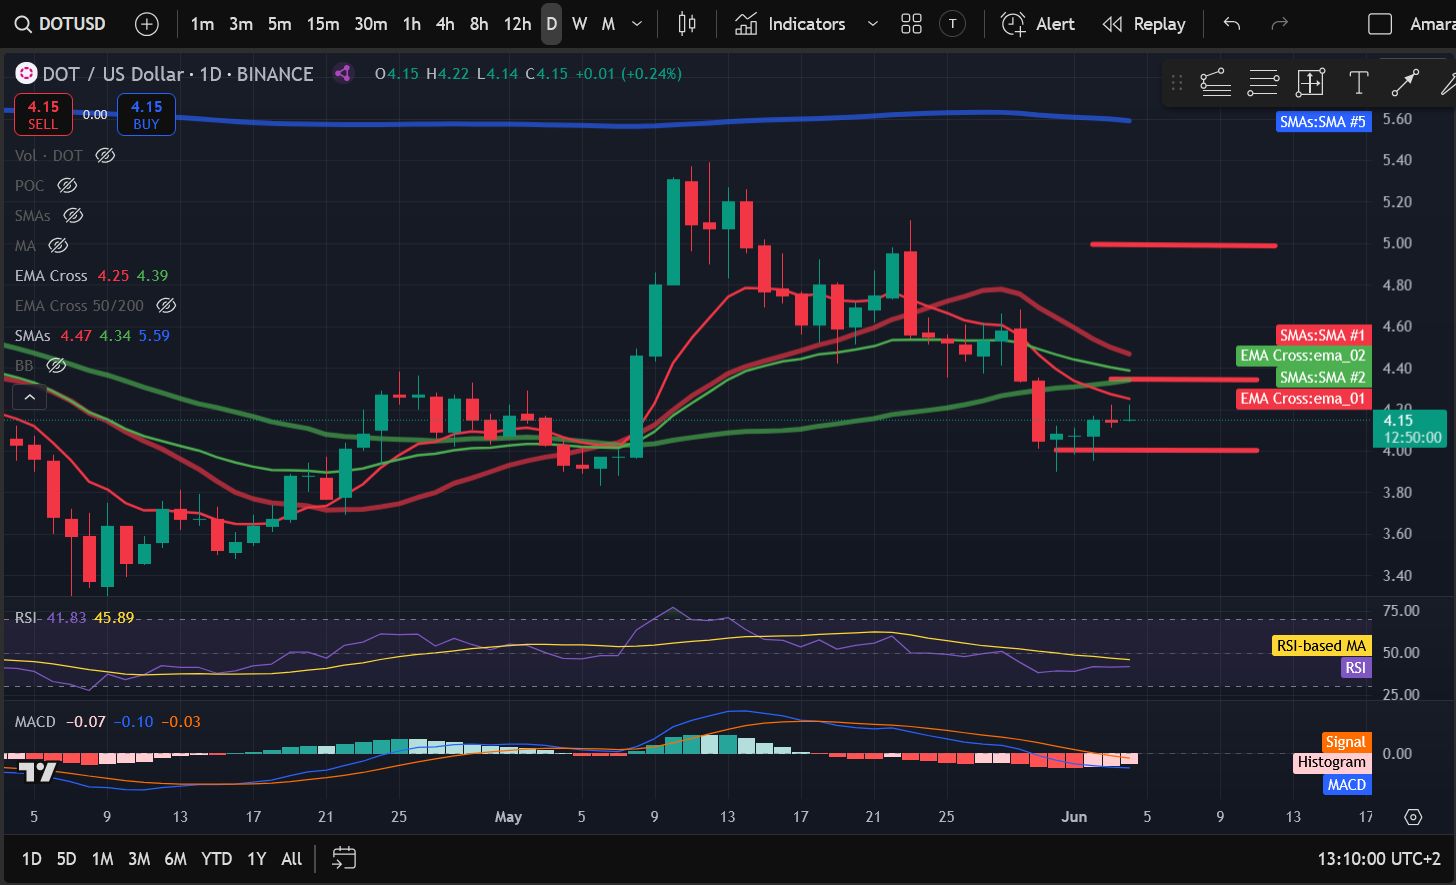This screenshot has width=1456, height=885.
Task: Select the Text drawing tool
Action: (1358, 83)
